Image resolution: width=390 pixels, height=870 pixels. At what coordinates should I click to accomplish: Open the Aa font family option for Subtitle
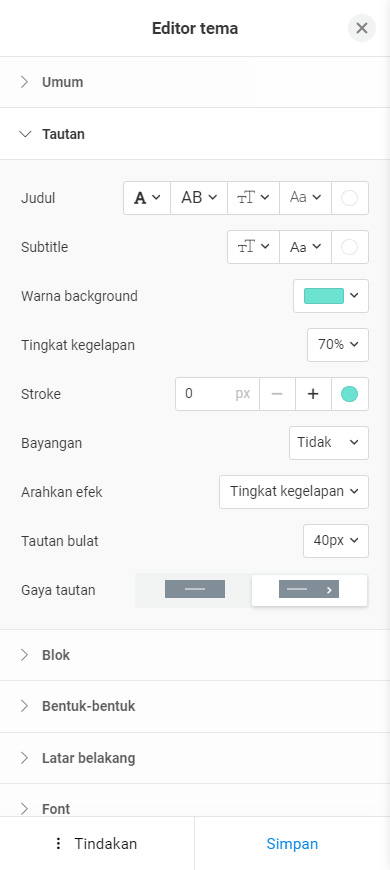coord(306,247)
